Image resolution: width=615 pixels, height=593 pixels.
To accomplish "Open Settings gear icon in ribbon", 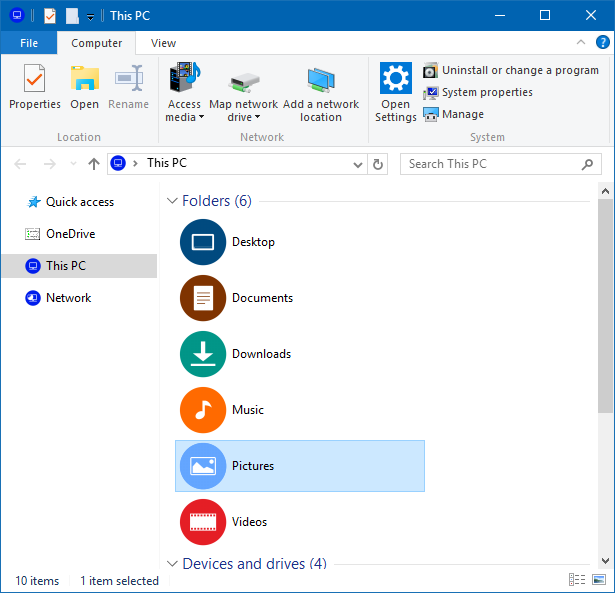I will pos(396,78).
